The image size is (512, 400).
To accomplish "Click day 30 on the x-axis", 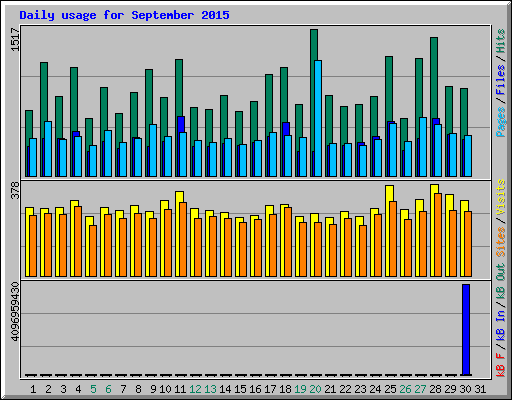I will (465, 389).
